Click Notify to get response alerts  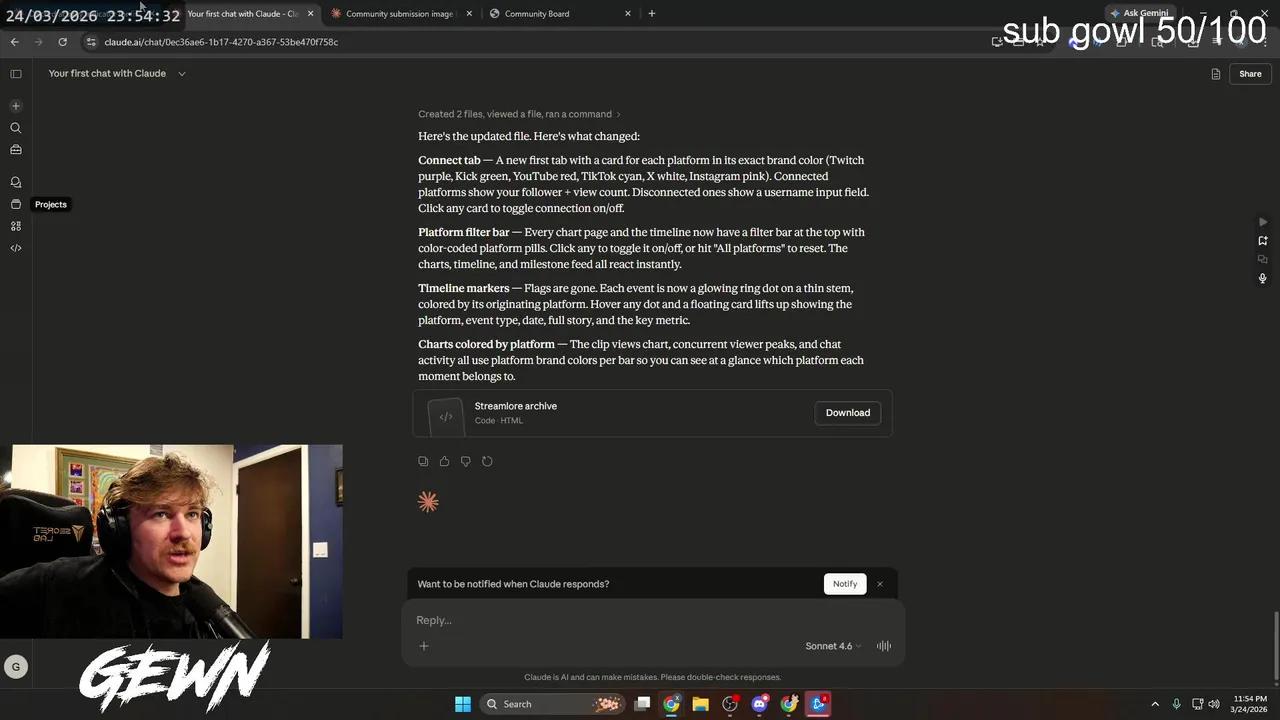pos(845,584)
